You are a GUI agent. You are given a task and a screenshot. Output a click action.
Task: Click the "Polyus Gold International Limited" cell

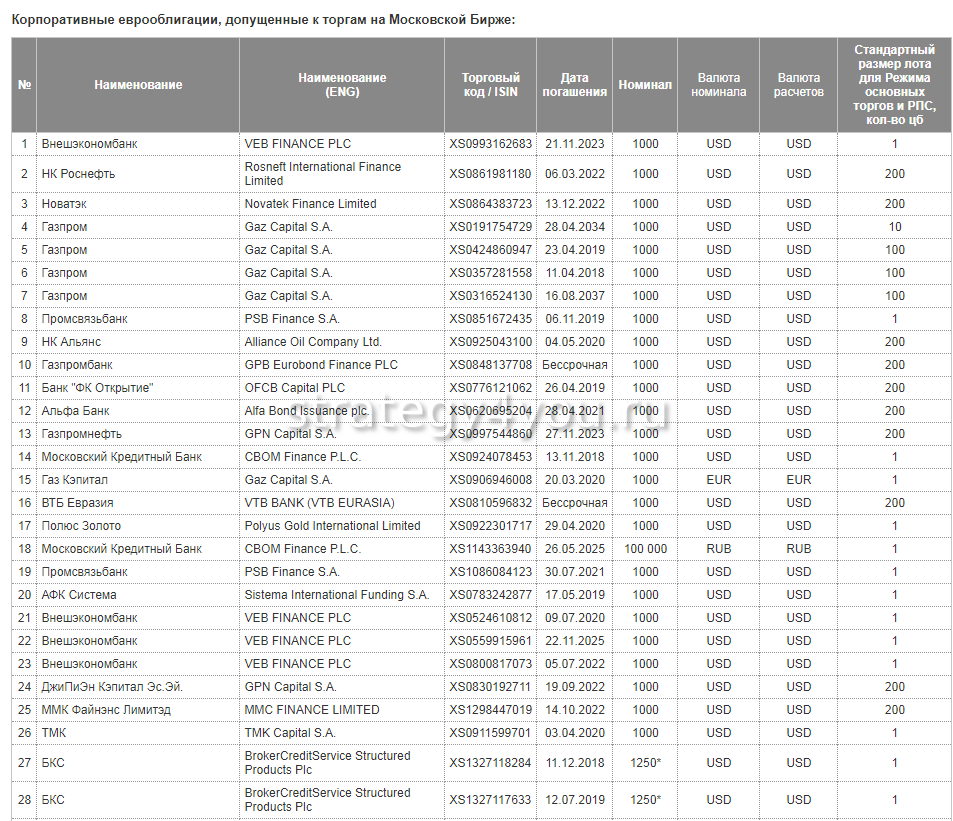coord(332,526)
